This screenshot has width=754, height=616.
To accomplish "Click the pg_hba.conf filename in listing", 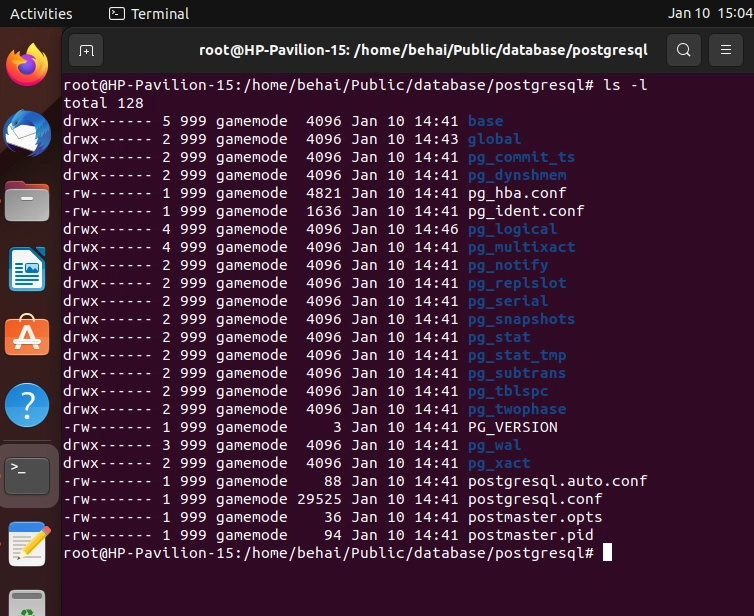I will [517, 193].
